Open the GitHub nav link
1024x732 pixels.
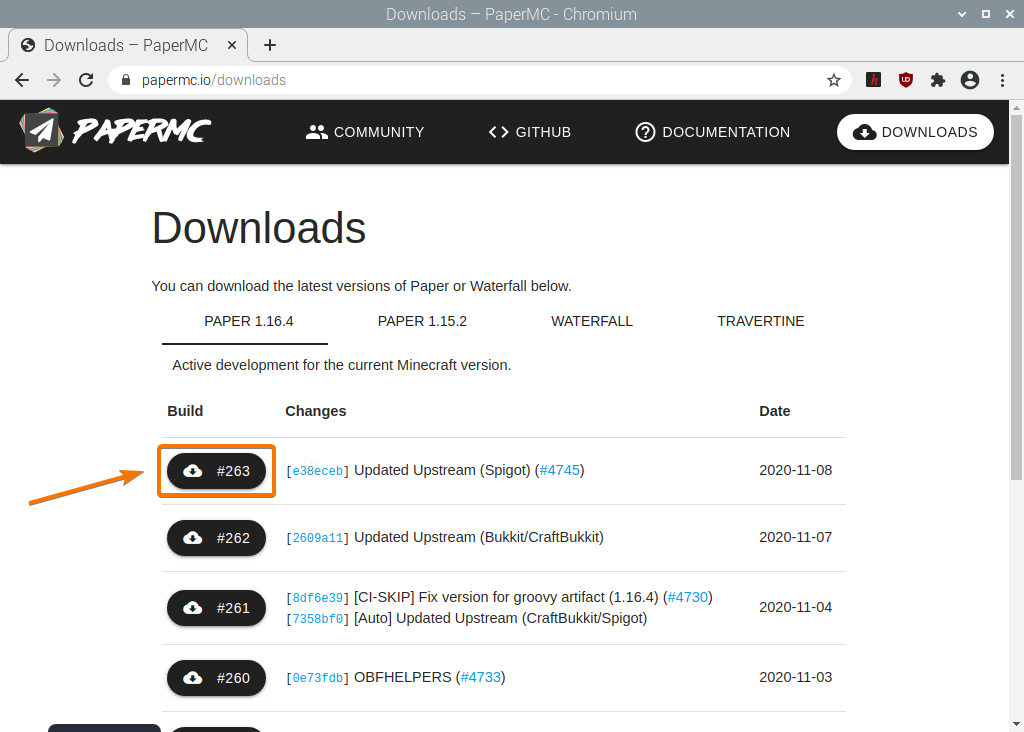[x=530, y=132]
